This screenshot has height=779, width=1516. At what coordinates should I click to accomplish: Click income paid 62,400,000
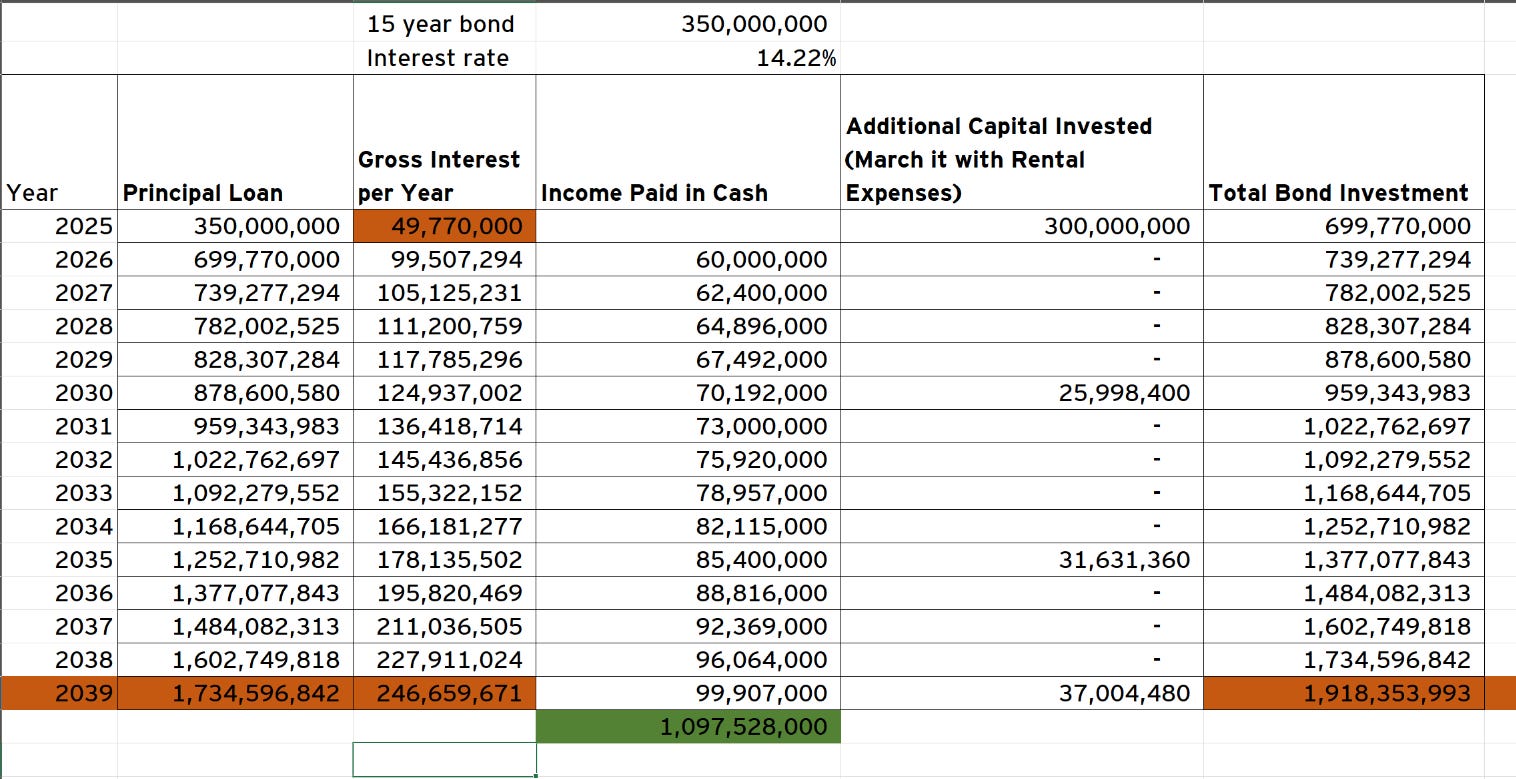(x=688, y=293)
